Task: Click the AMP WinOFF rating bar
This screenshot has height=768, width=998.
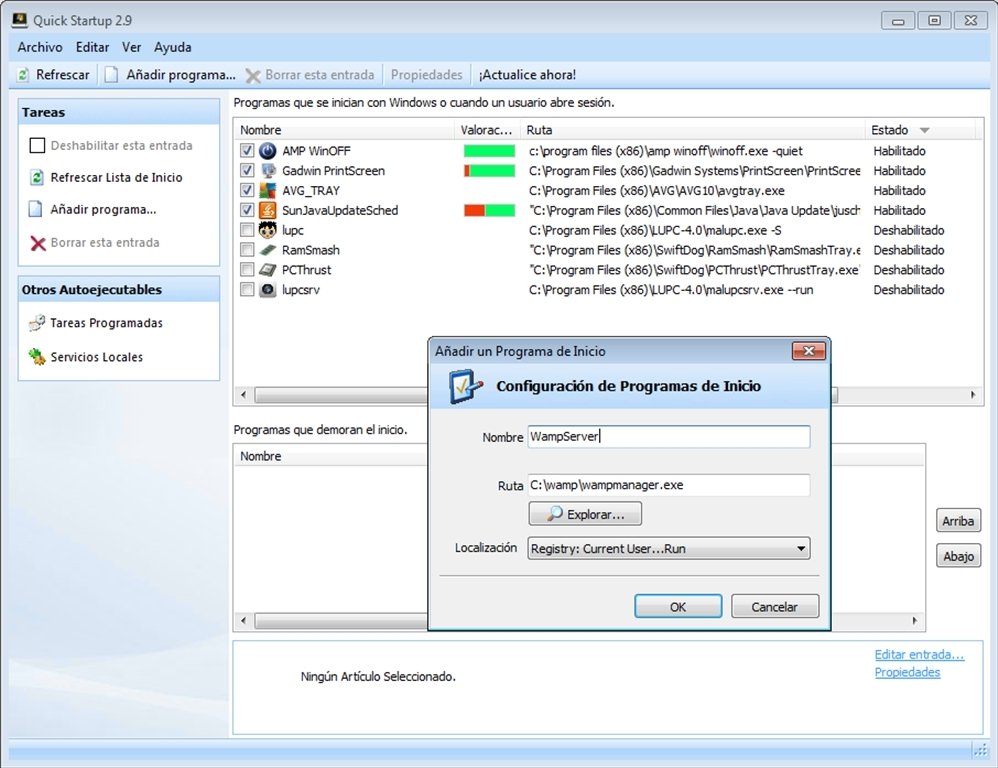Action: coord(489,151)
